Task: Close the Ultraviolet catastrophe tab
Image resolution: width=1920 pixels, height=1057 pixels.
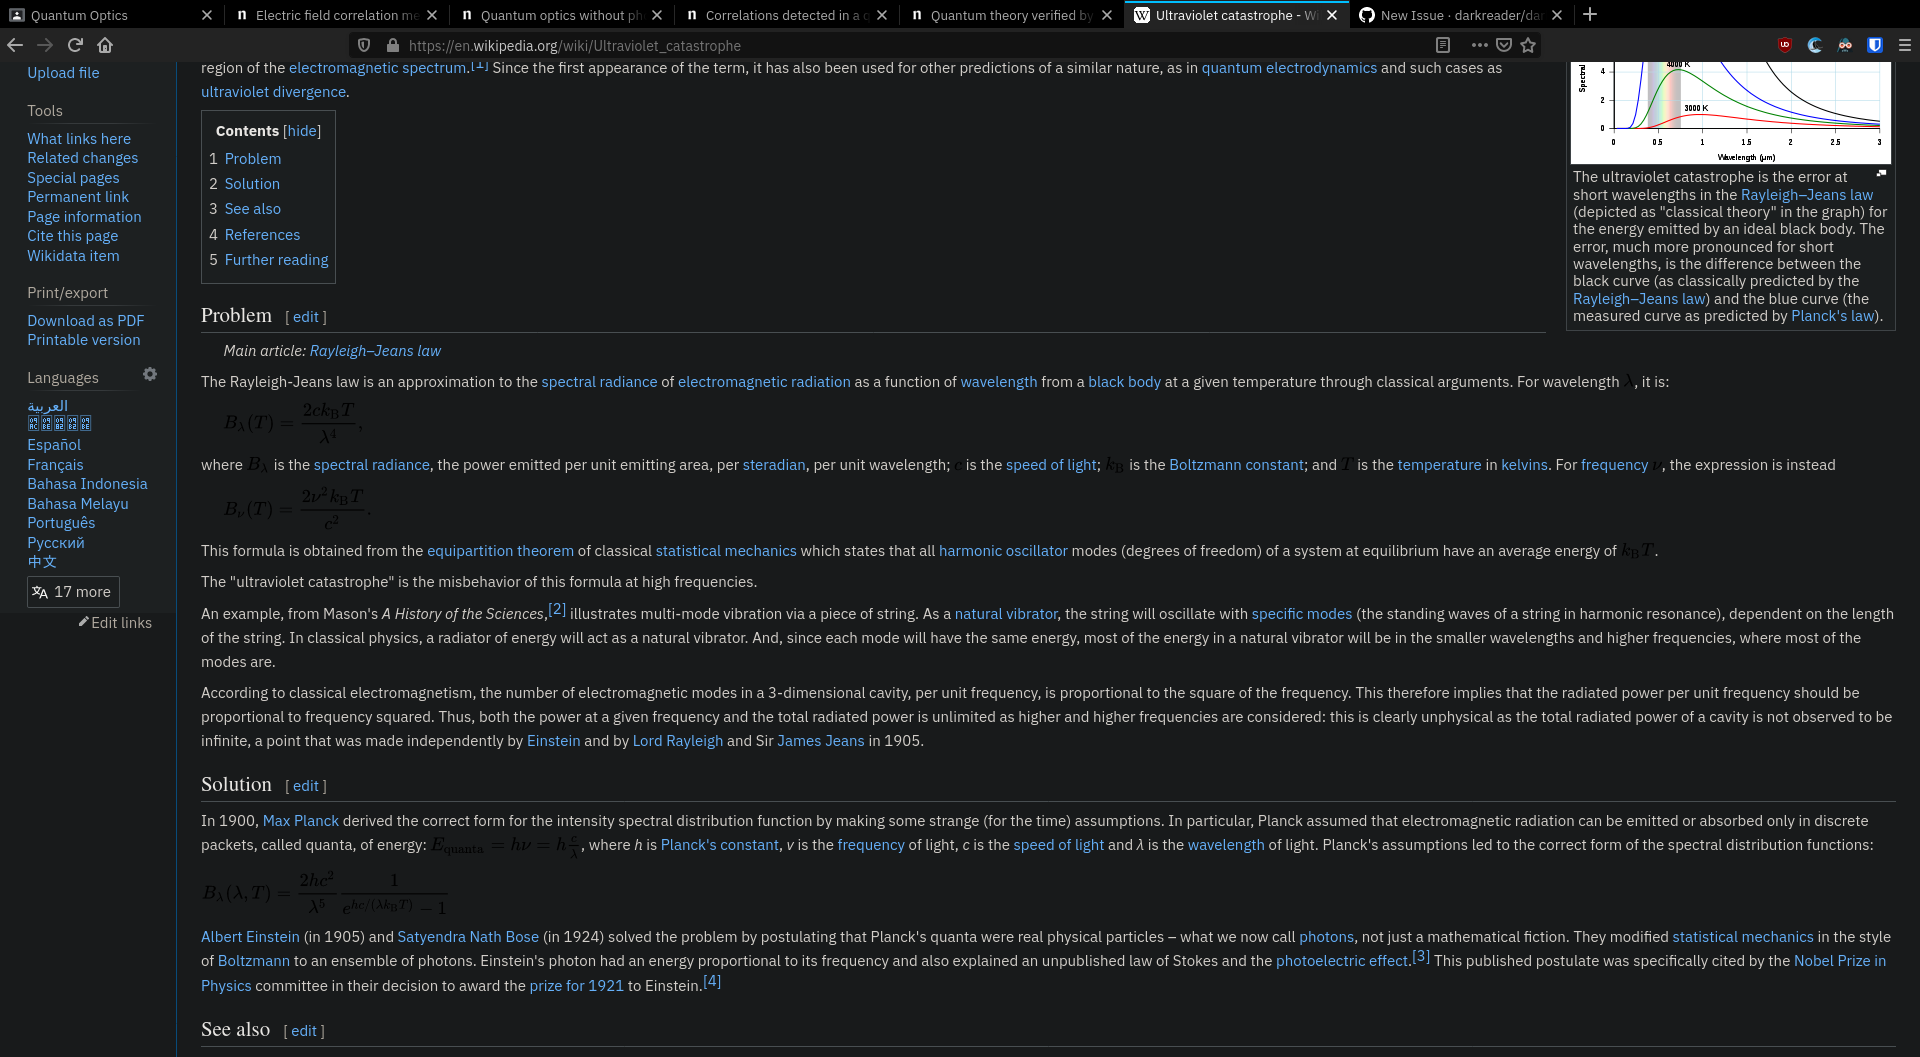Action: pyautogui.click(x=1332, y=15)
